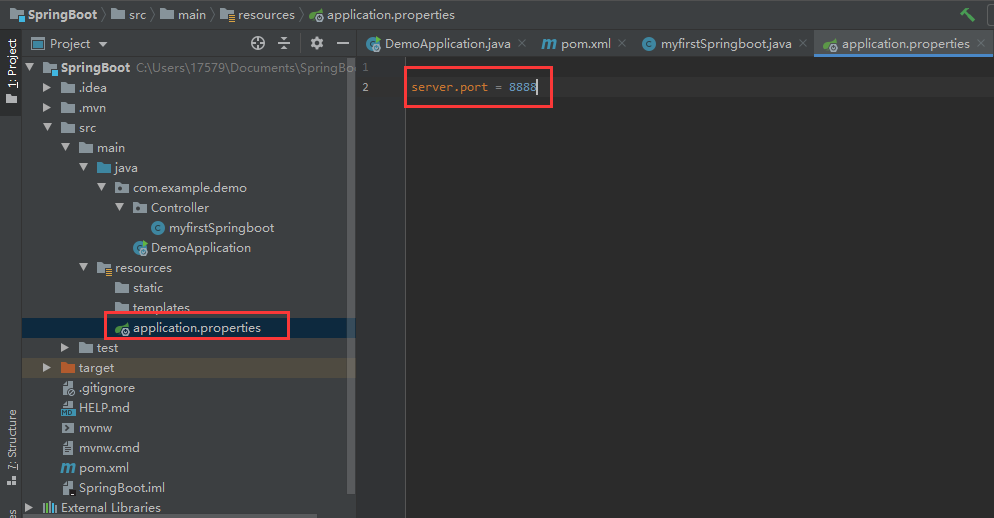Collapse the src folder
The height and width of the screenshot is (518, 994).
pyautogui.click(x=48, y=127)
